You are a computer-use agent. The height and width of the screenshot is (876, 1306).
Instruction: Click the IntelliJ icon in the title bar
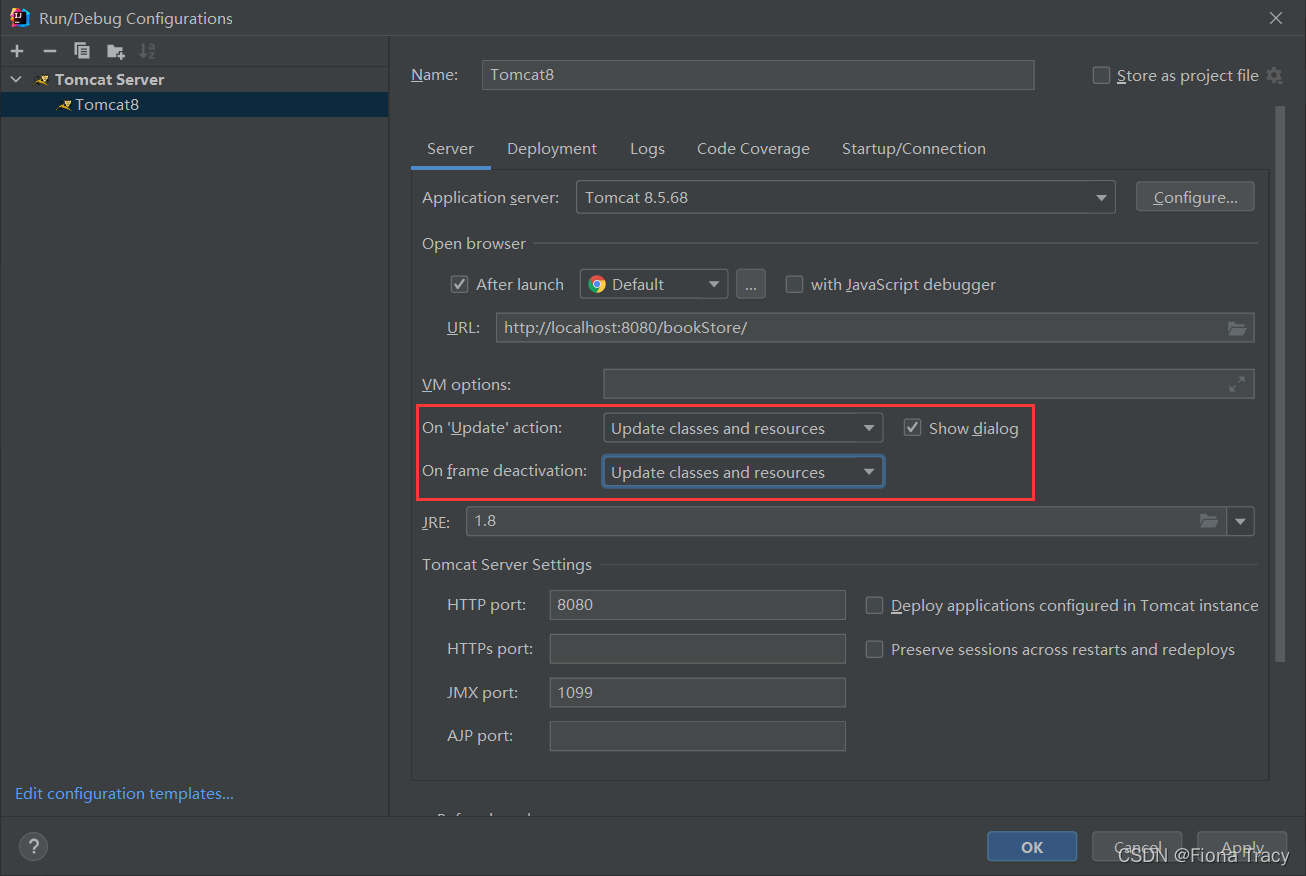pyautogui.click(x=19, y=17)
